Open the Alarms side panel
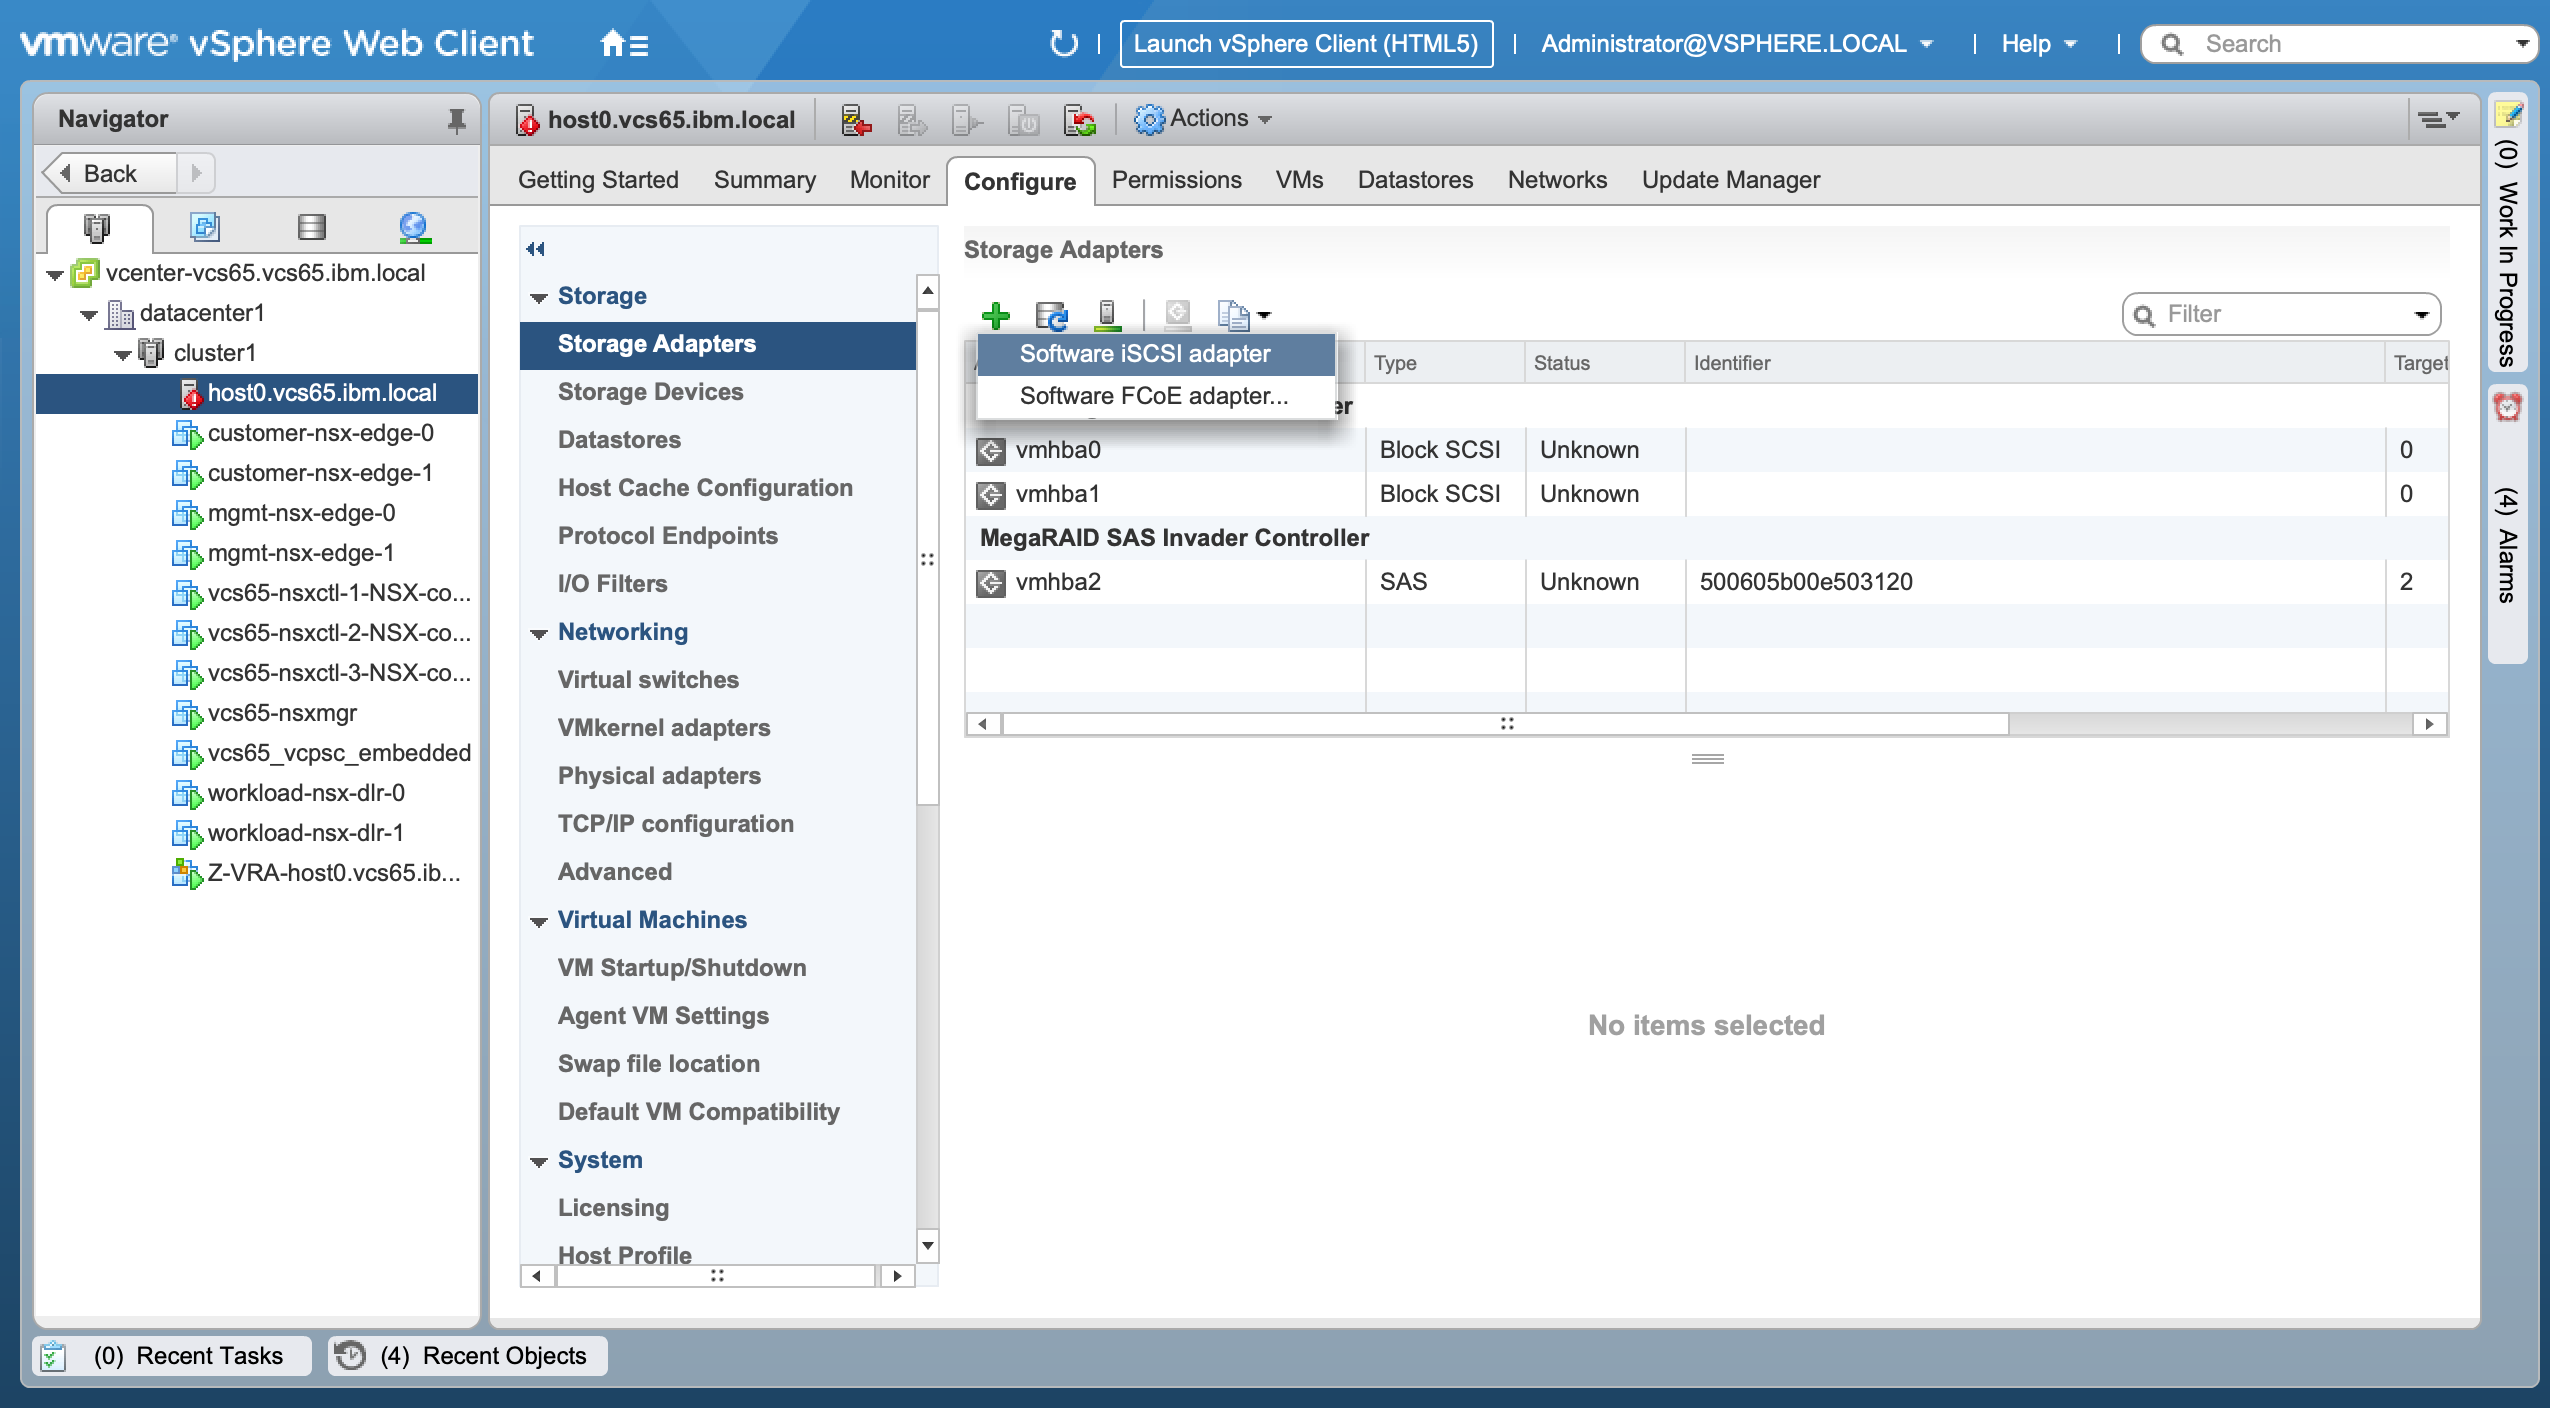2550x1408 pixels. (2507, 525)
